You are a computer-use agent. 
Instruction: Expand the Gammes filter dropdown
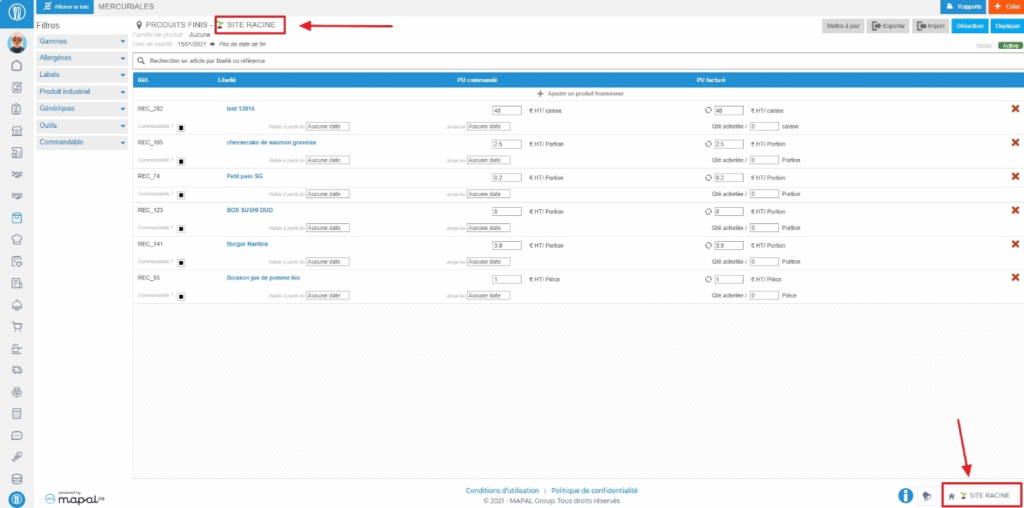[122, 42]
